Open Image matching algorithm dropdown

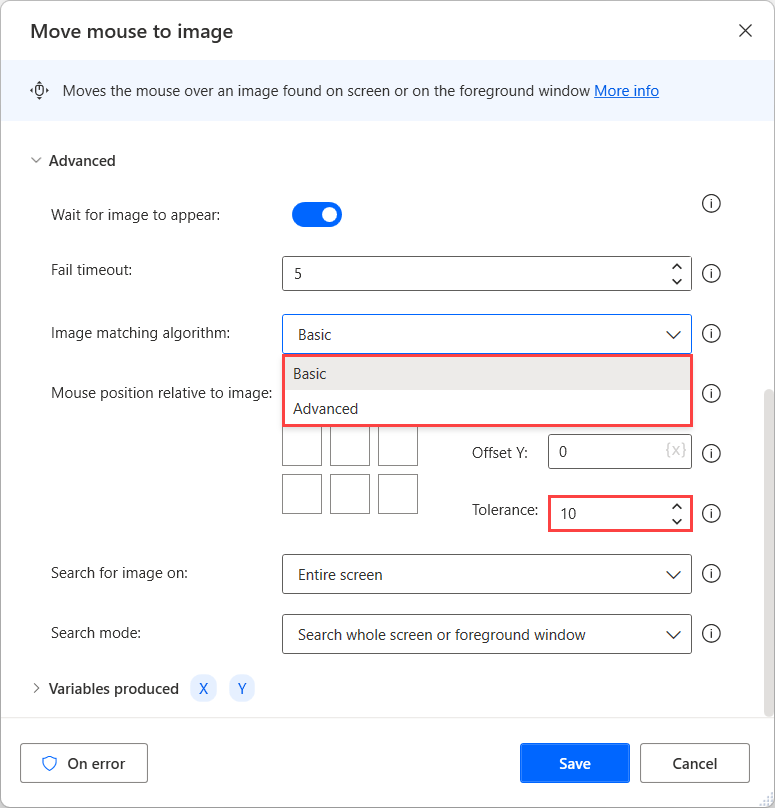[x=487, y=334]
